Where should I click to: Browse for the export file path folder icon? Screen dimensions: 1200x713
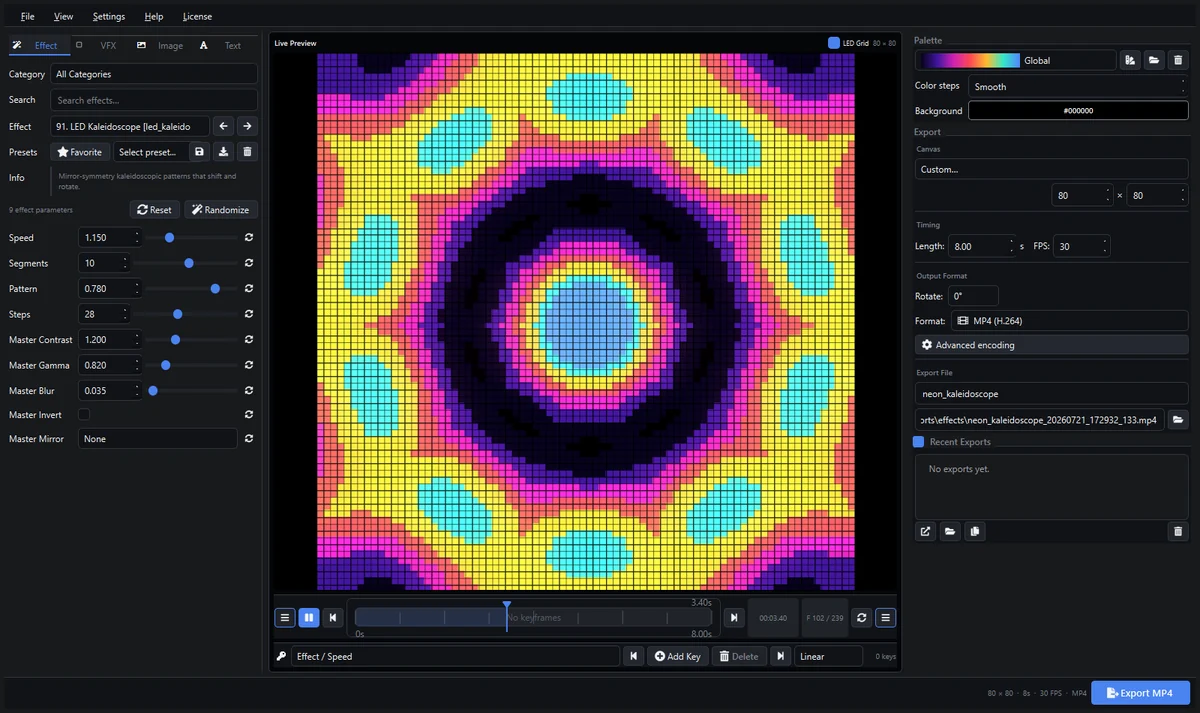point(1178,420)
